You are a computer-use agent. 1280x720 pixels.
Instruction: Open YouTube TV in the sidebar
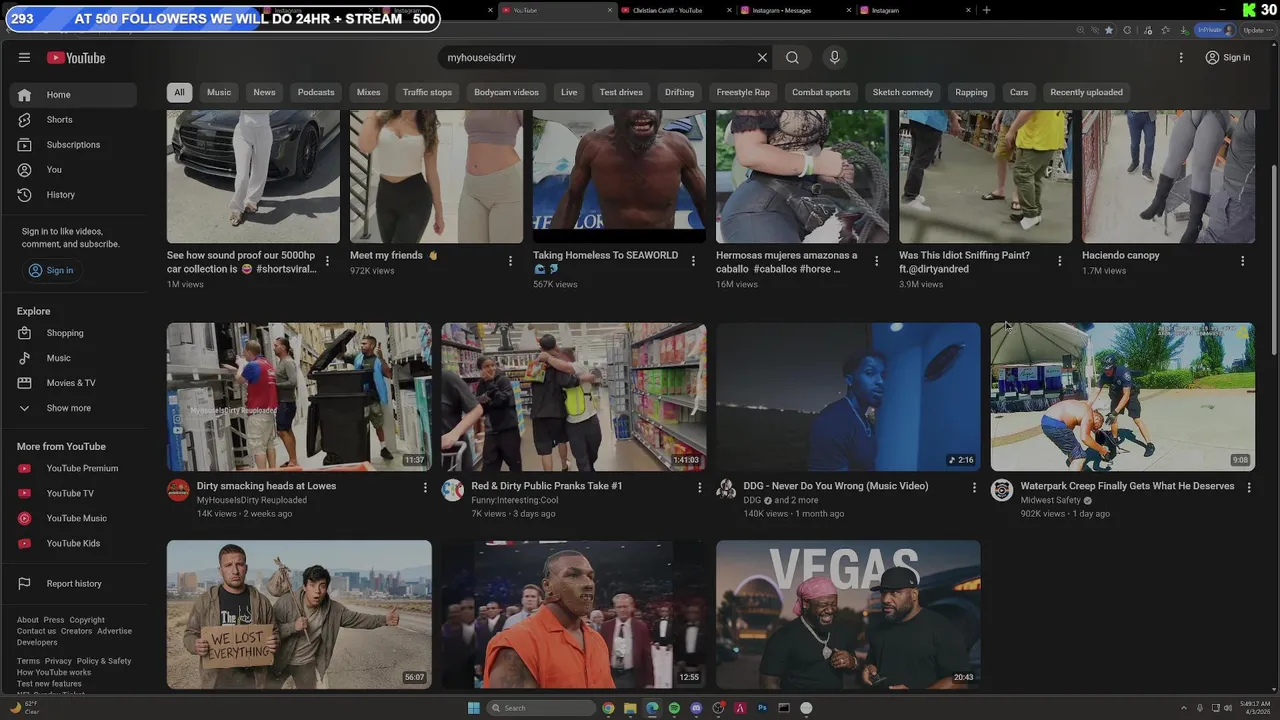pyautogui.click(x=73, y=493)
